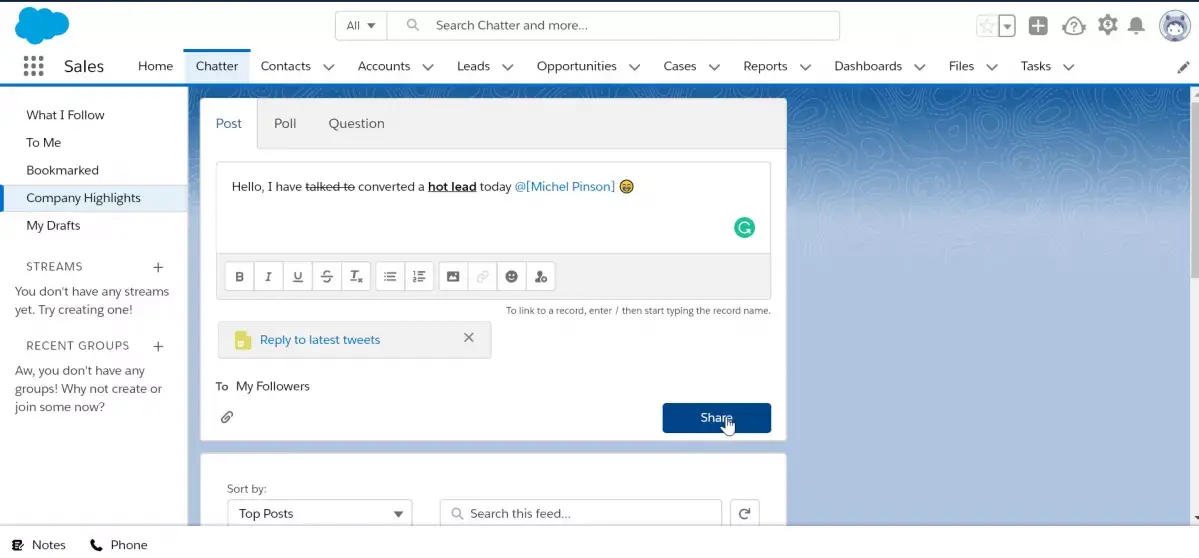The image size is (1199, 558).
Task: Click the green Grammarly icon
Action: (744, 227)
